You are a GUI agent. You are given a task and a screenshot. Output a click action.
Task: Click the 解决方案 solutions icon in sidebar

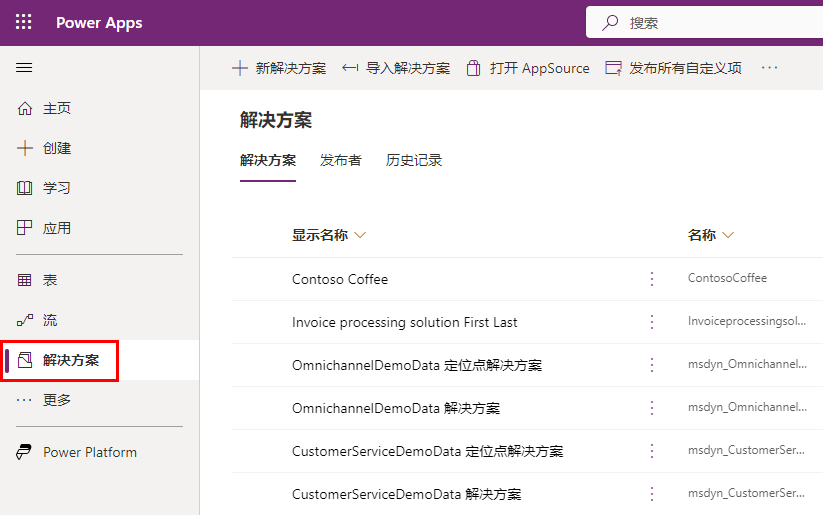(x=25, y=360)
